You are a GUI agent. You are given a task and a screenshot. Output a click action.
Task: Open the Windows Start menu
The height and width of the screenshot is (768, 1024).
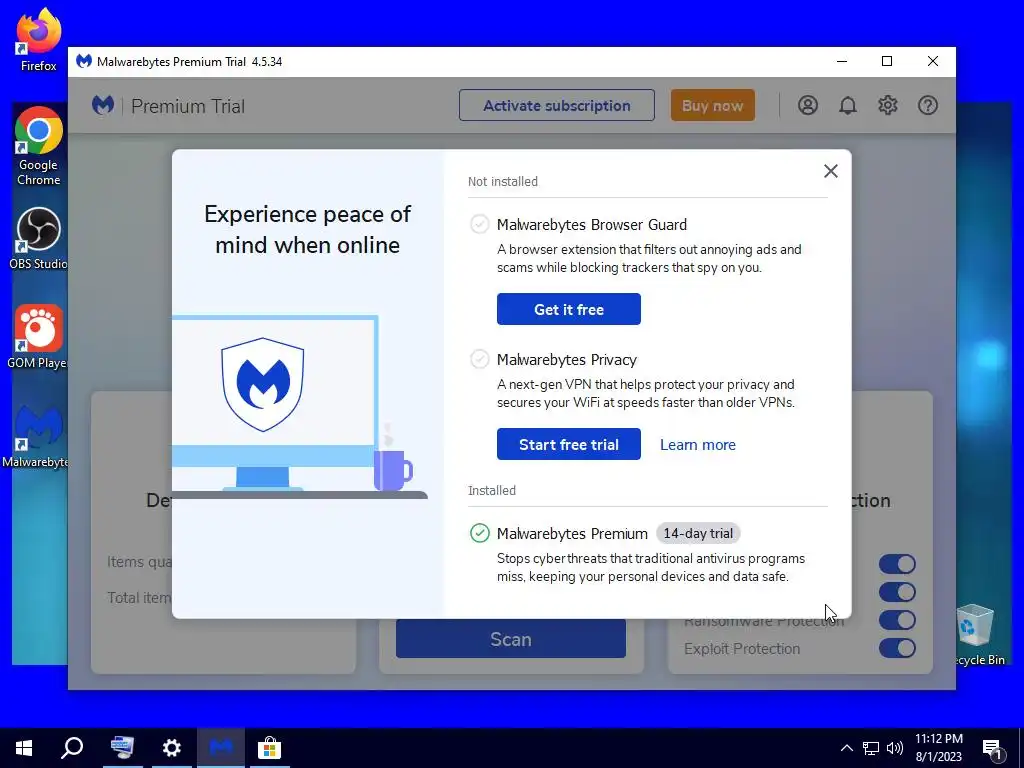click(24, 748)
